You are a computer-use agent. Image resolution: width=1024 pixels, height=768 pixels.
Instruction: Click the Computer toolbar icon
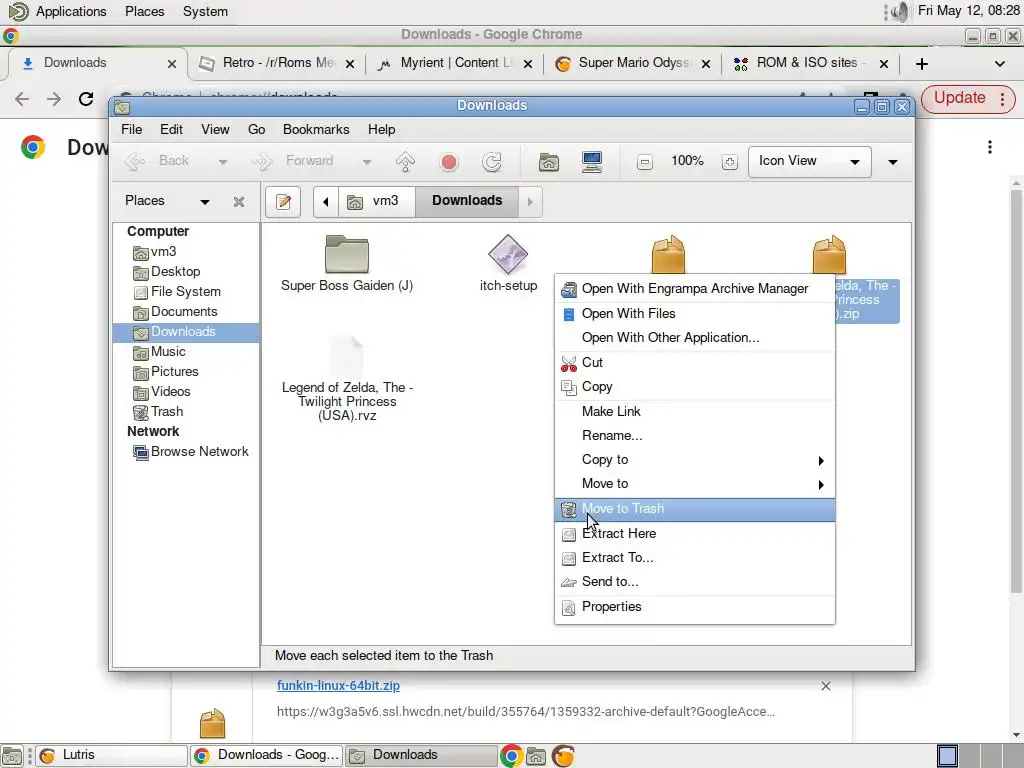(x=592, y=161)
